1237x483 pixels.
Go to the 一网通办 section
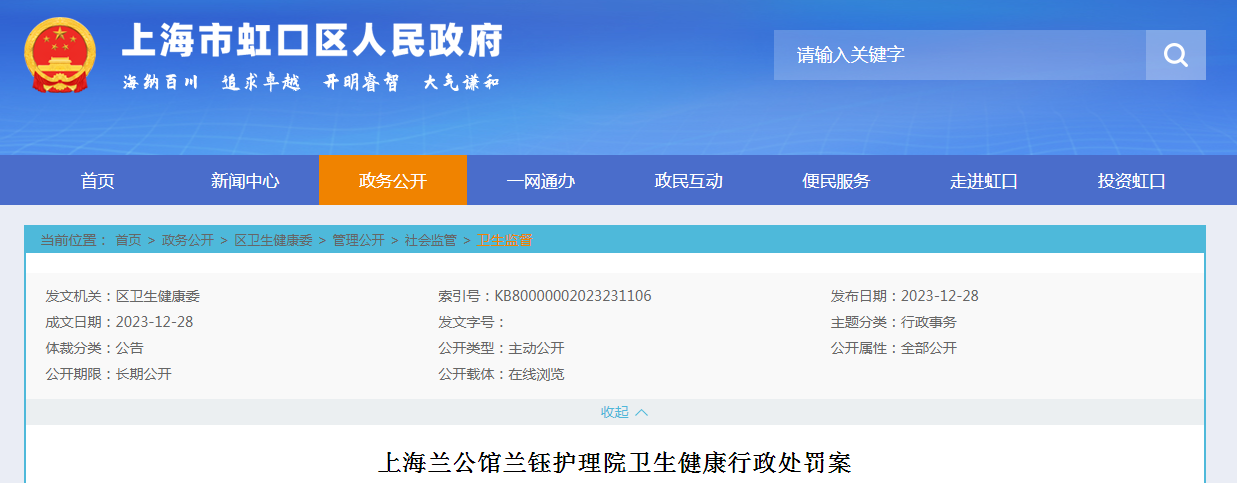(541, 181)
